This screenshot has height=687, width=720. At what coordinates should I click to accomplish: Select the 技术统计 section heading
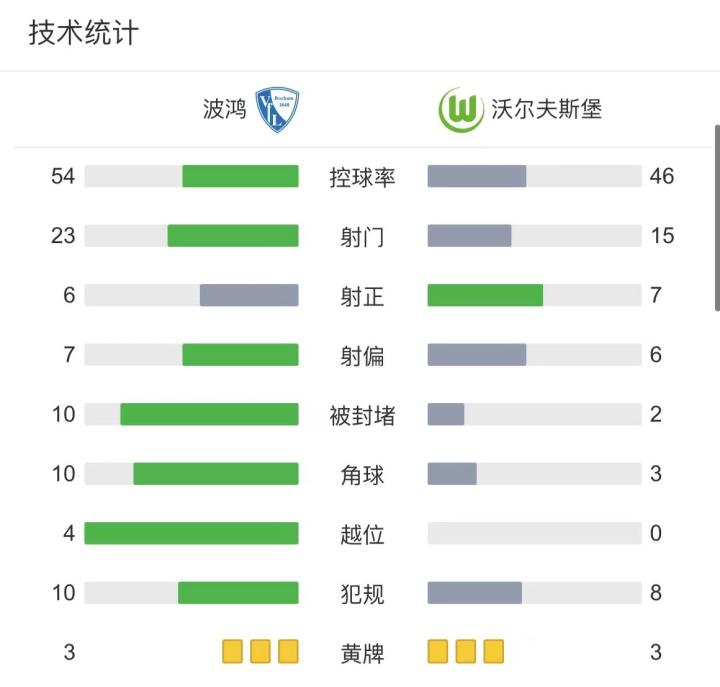(x=84, y=34)
